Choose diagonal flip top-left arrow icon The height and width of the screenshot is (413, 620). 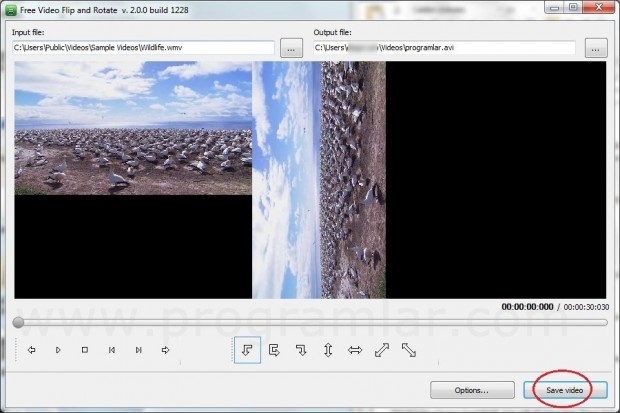click(x=408, y=350)
